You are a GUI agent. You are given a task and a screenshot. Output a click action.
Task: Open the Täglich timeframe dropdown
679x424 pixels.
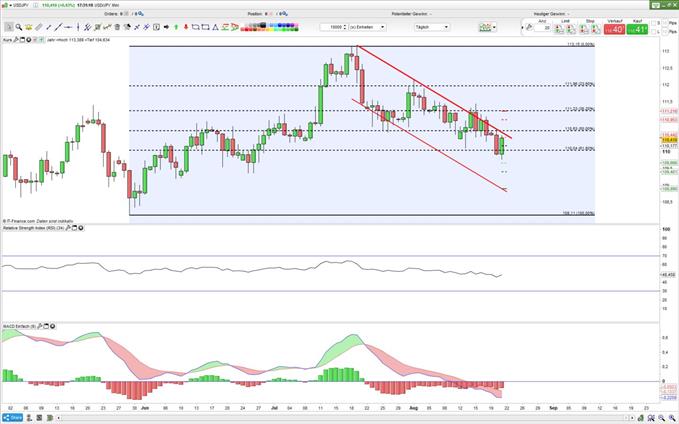tap(431, 27)
